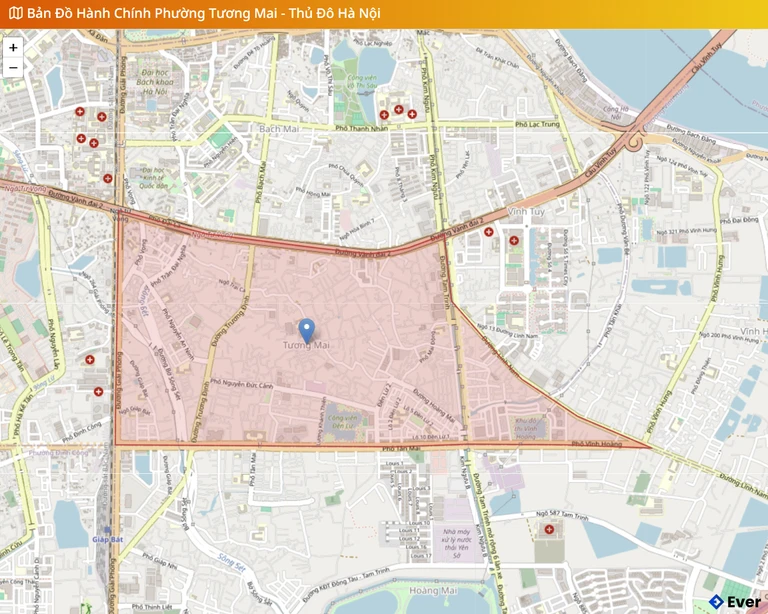Click the zoom in plus button

tap(13, 47)
